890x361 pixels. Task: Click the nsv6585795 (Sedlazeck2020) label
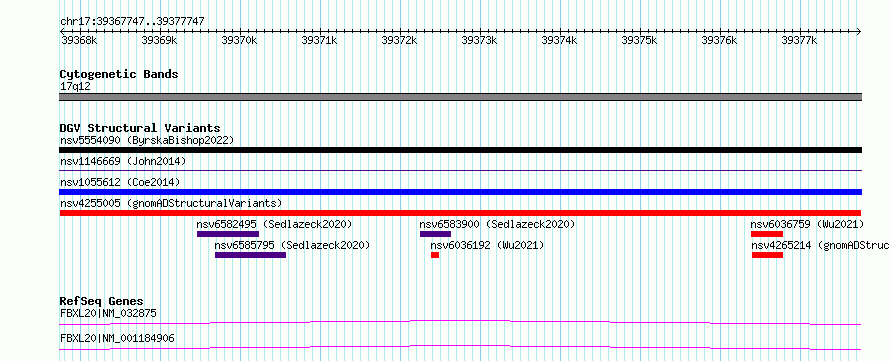pyautogui.click(x=292, y=245)
